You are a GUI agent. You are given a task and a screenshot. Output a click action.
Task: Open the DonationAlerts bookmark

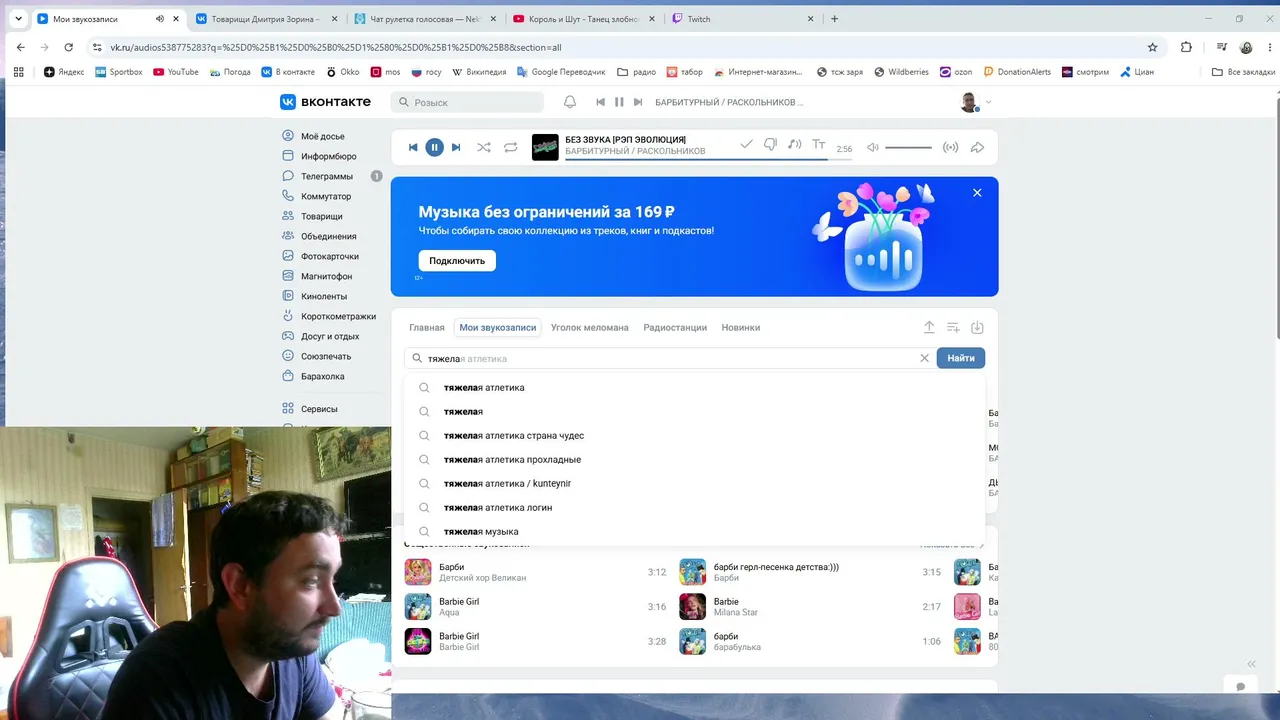(x=1017, y=72)
